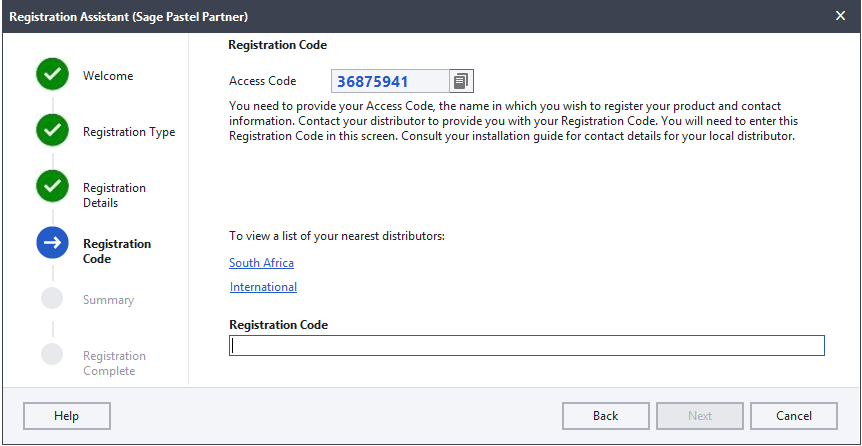This screenshot has height=446, width=862.
Task: Focus the Registration Code input field
Action: (x=527, y=345)
